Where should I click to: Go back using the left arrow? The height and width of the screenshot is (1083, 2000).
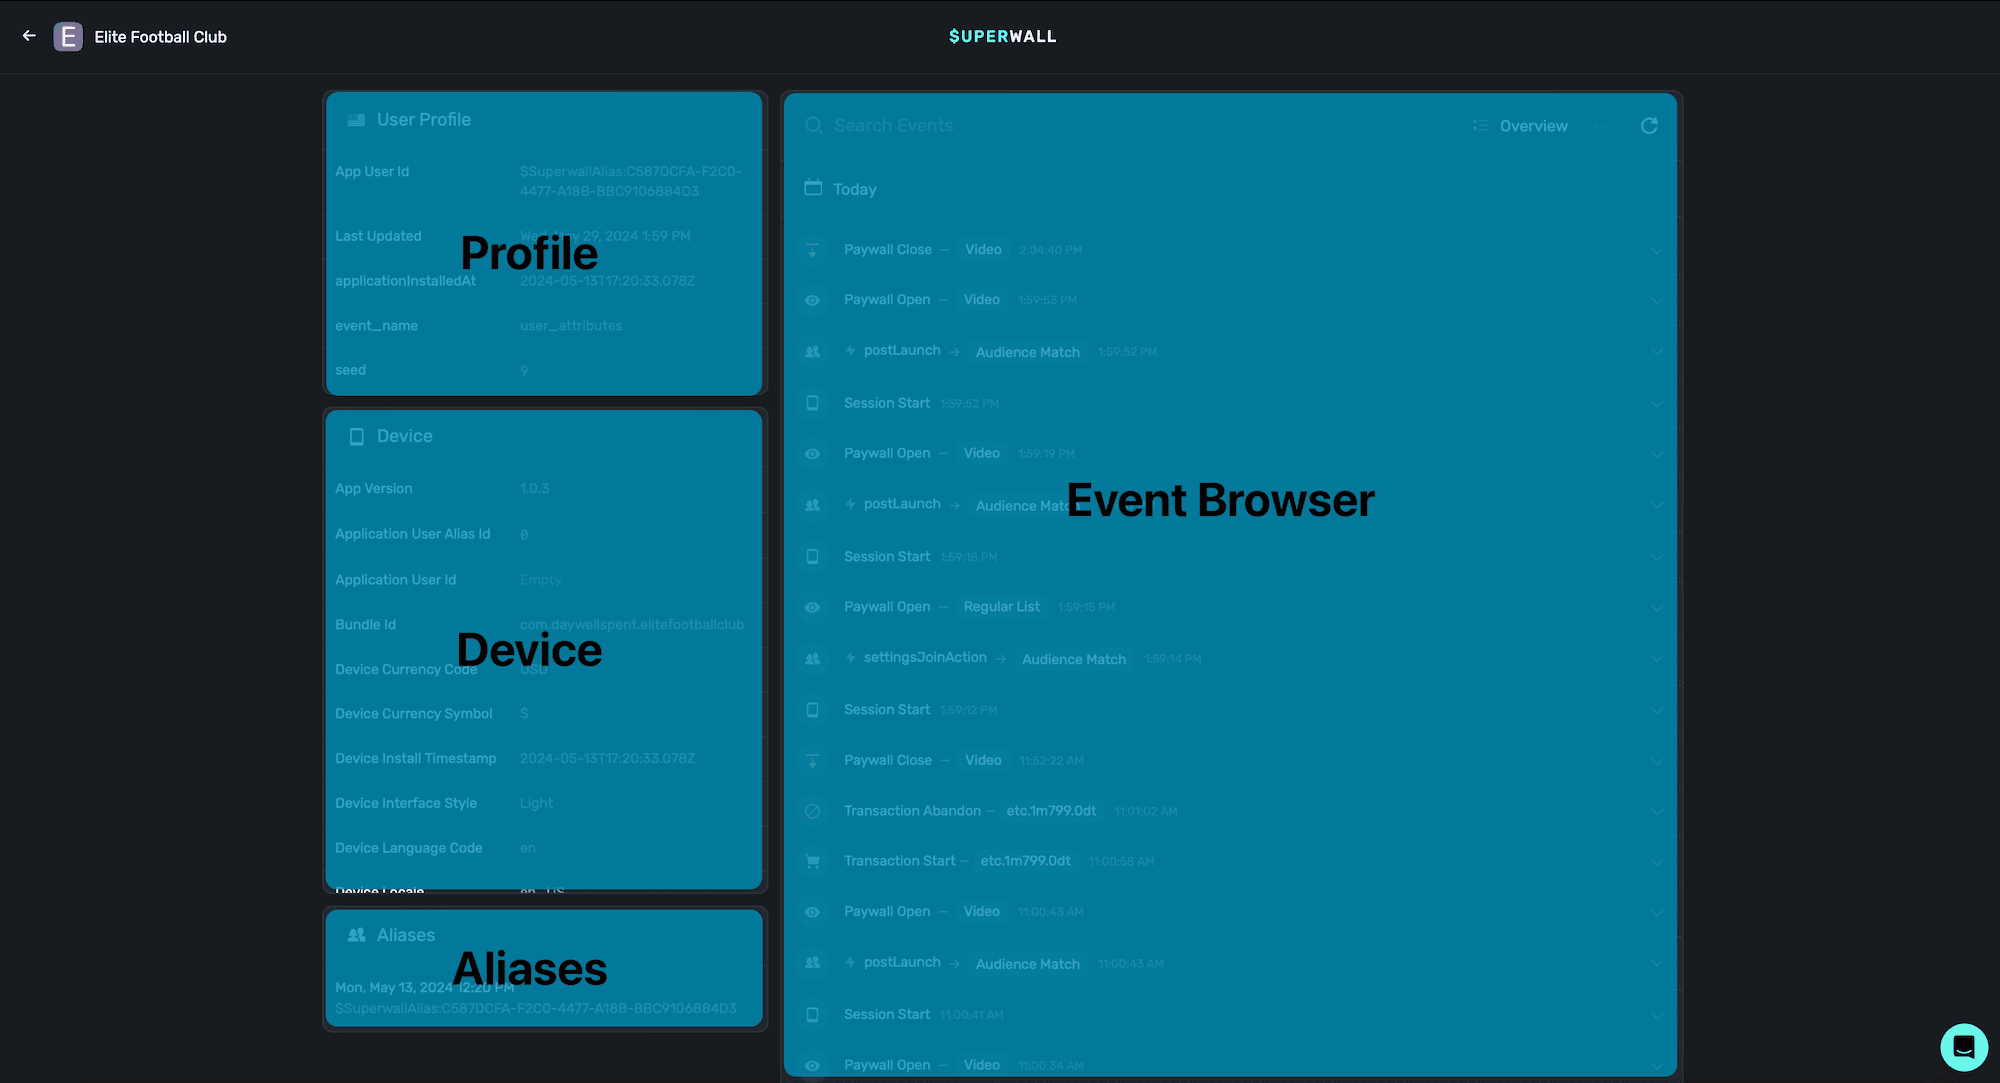click(x=29, y=36)
